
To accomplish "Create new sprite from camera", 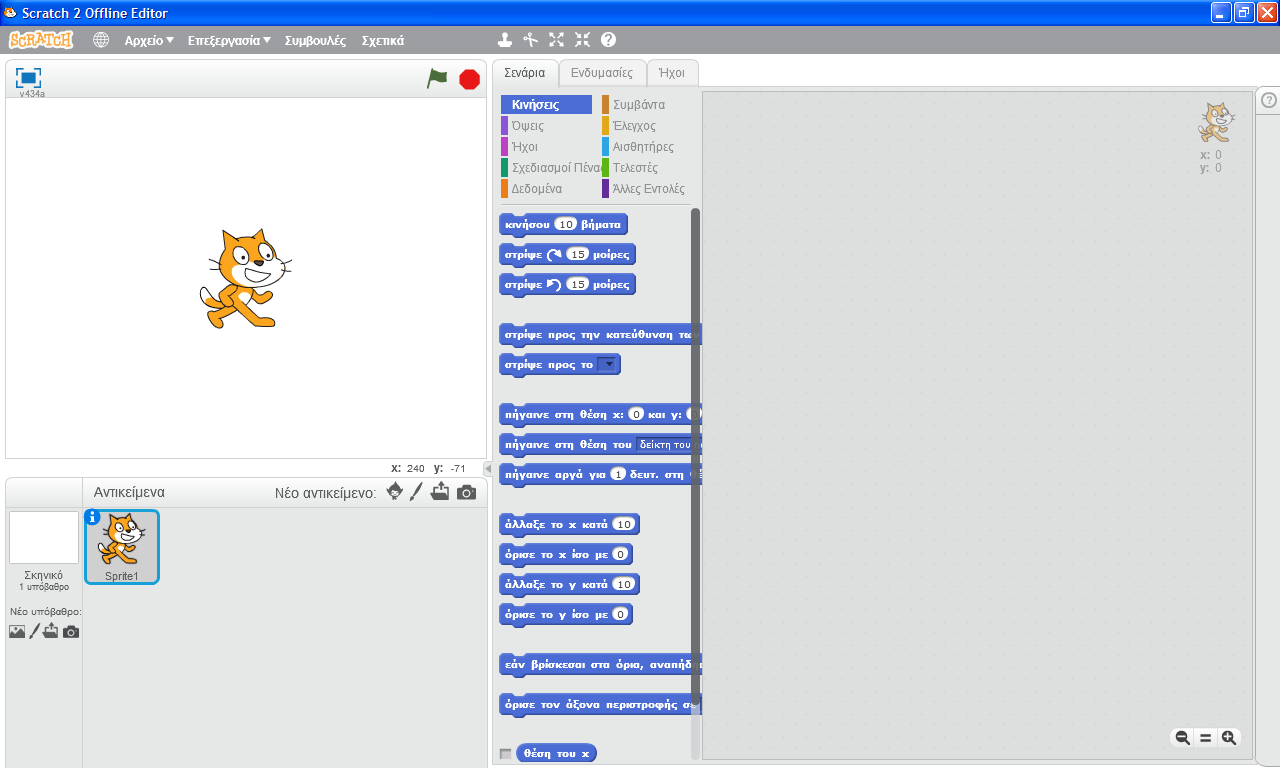I will [466, 492].
